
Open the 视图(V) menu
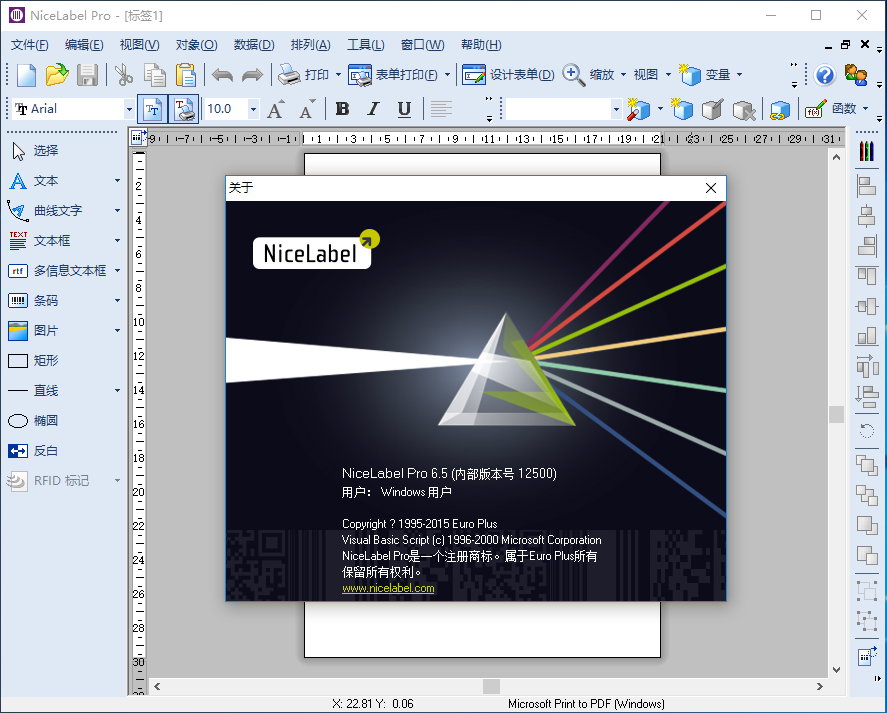click(x=139, y=45)
